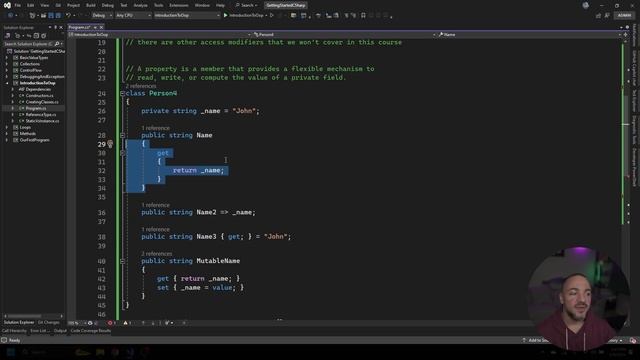Expand the Dependencies node
The height and width of the screenshot is (360, 640).
click(13, 89)
